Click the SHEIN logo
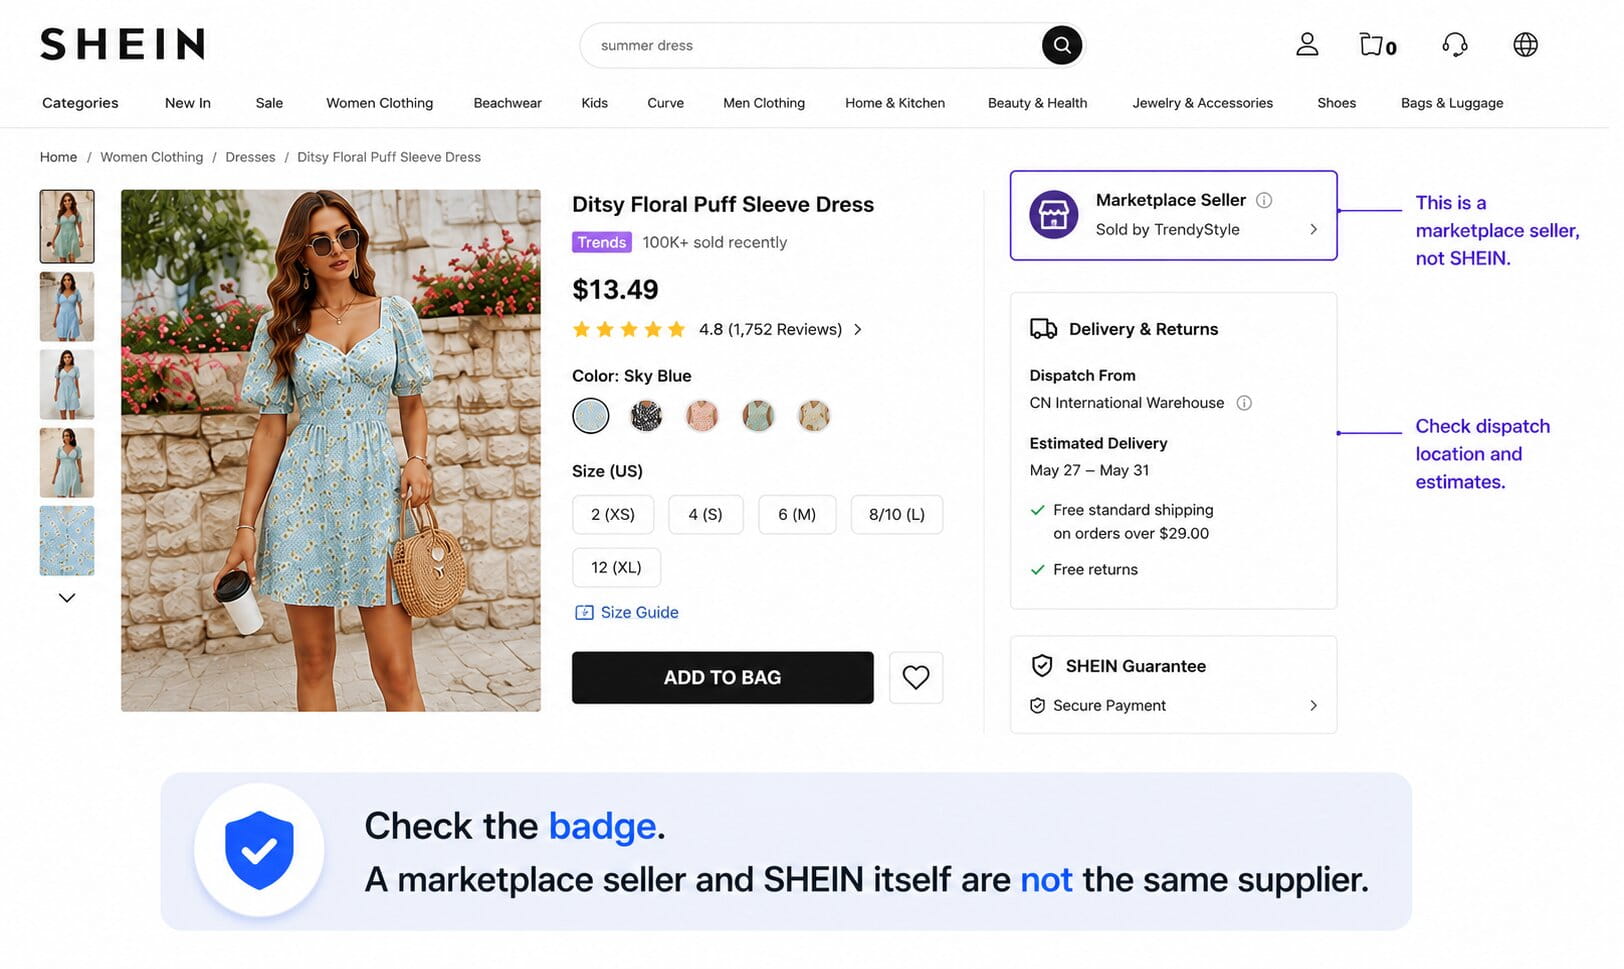Viewport: 1624px width, 969px height. coord(123,44)
